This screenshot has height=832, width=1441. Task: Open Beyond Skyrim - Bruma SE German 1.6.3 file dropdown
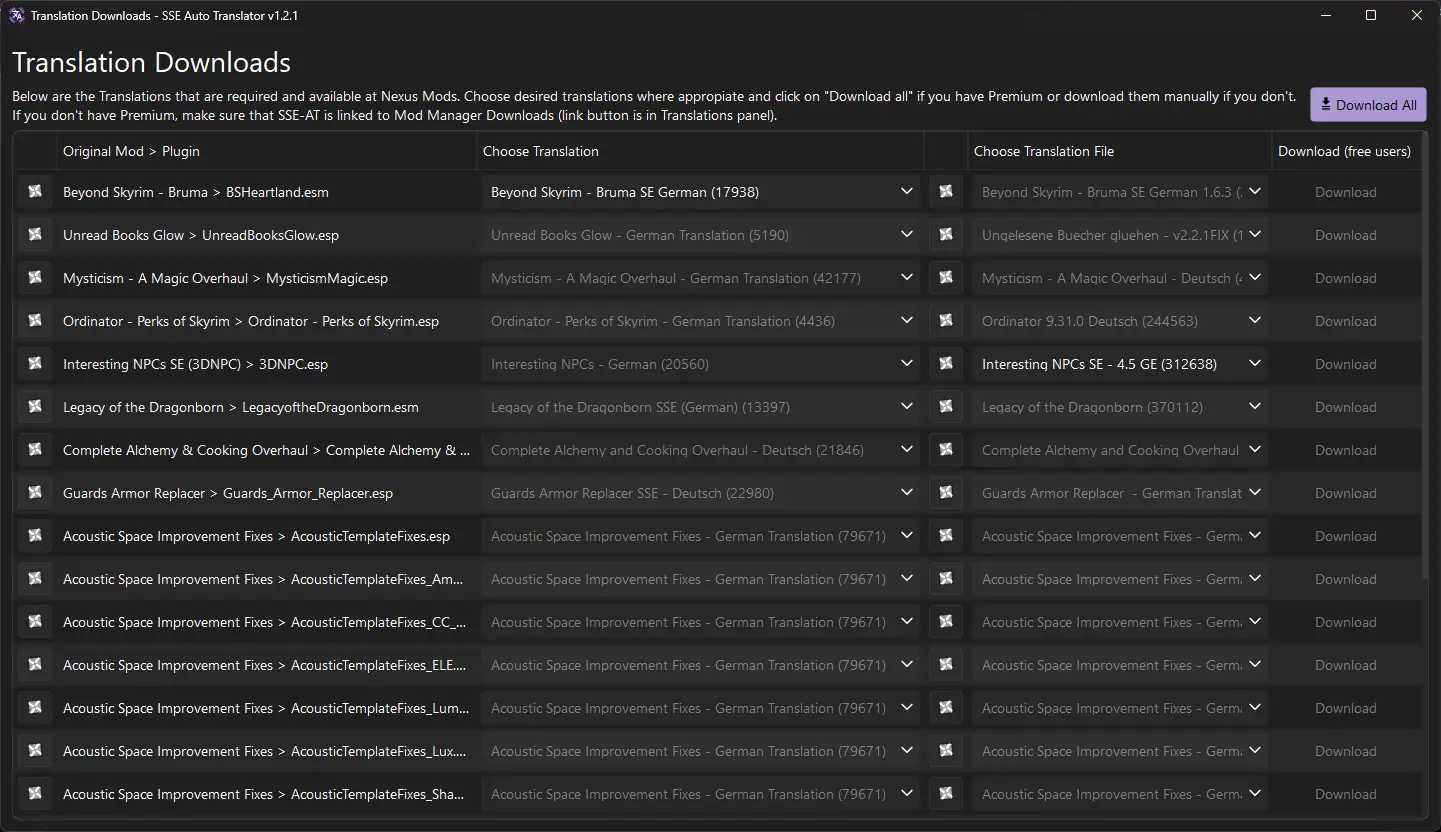tap(1120, 192)
